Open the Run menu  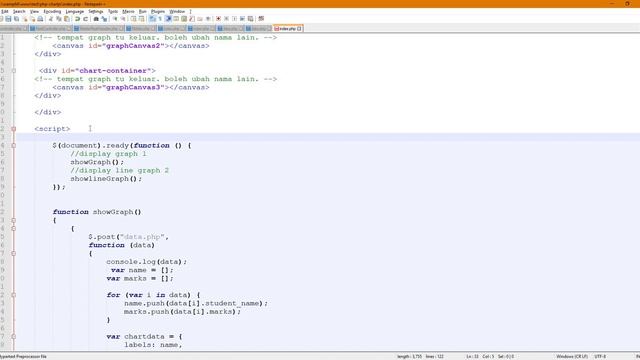[x=142, y=11]
